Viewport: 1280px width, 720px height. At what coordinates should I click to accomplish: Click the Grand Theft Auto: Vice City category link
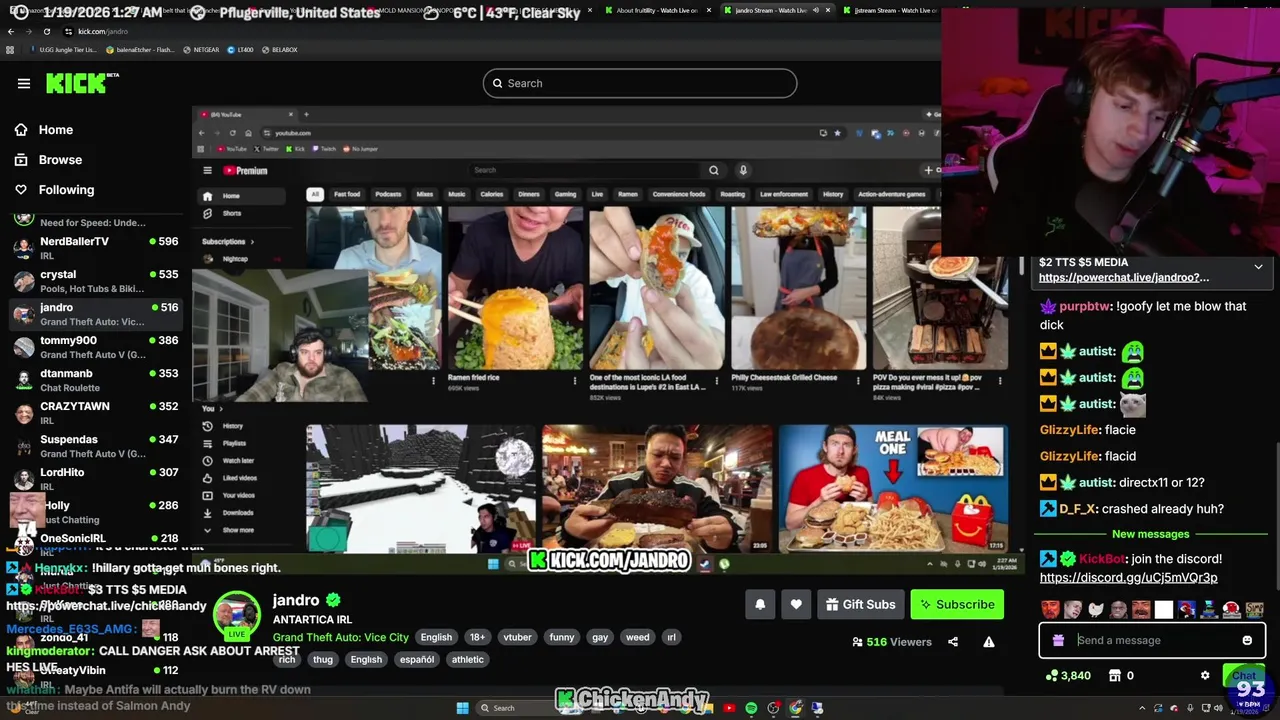click(340, 637)
